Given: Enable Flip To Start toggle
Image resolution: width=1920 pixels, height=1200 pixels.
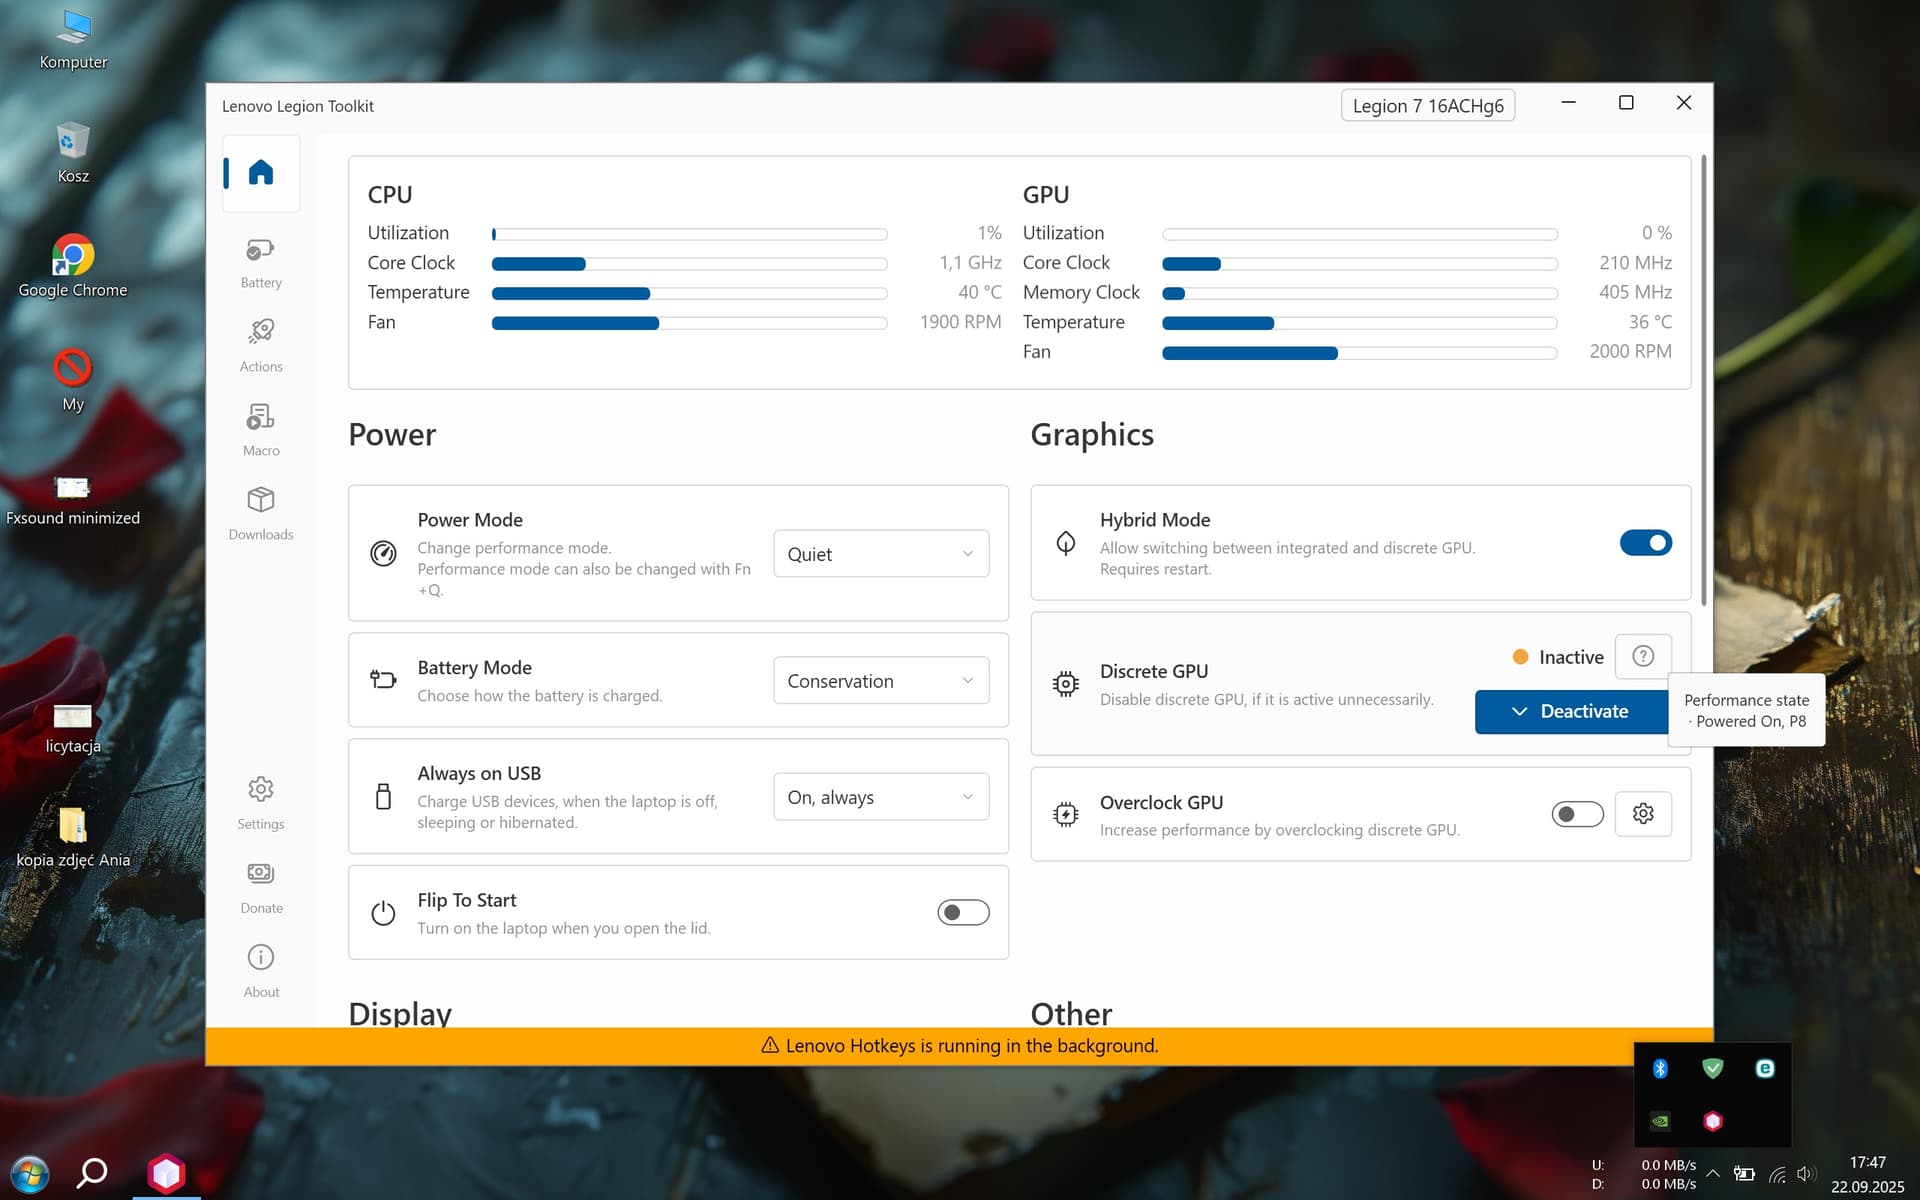Looking at the screenshot, I should [963, 912].
